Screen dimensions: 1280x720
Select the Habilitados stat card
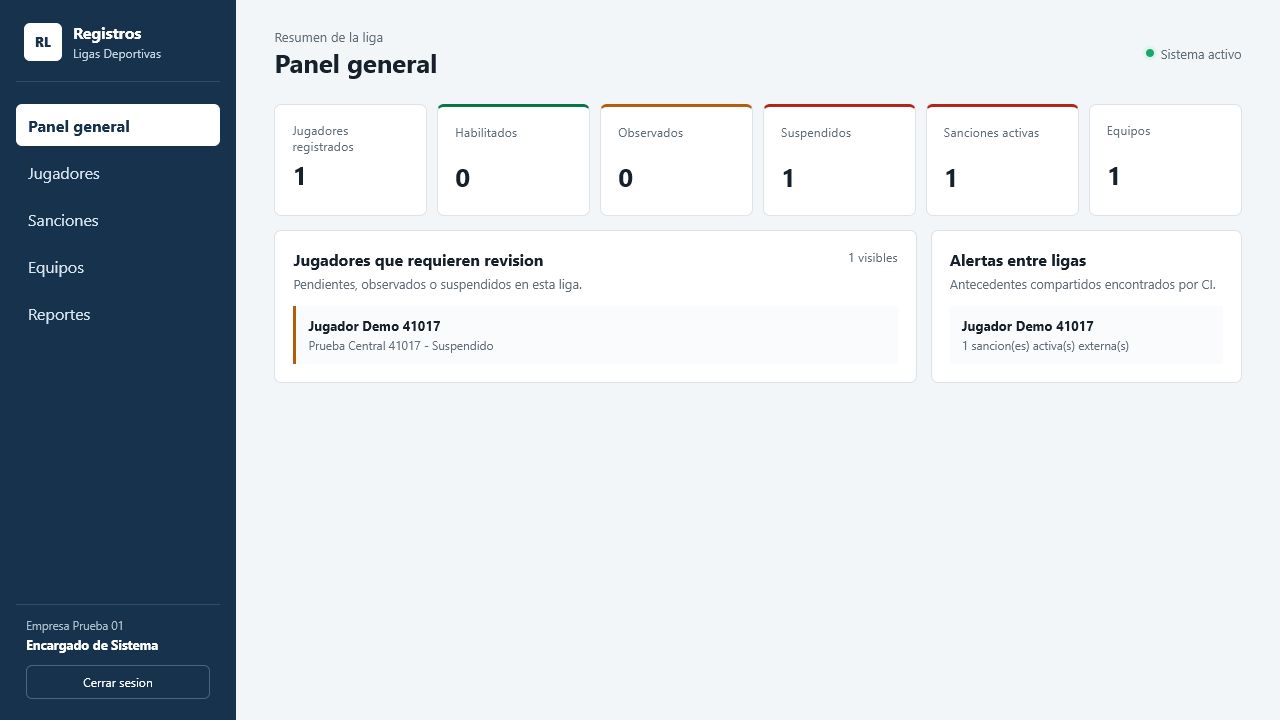[513, 160]
